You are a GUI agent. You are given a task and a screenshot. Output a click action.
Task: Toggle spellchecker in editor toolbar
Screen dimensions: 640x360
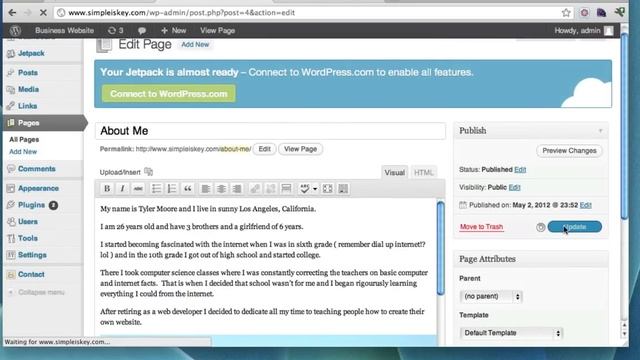(304, 189)
